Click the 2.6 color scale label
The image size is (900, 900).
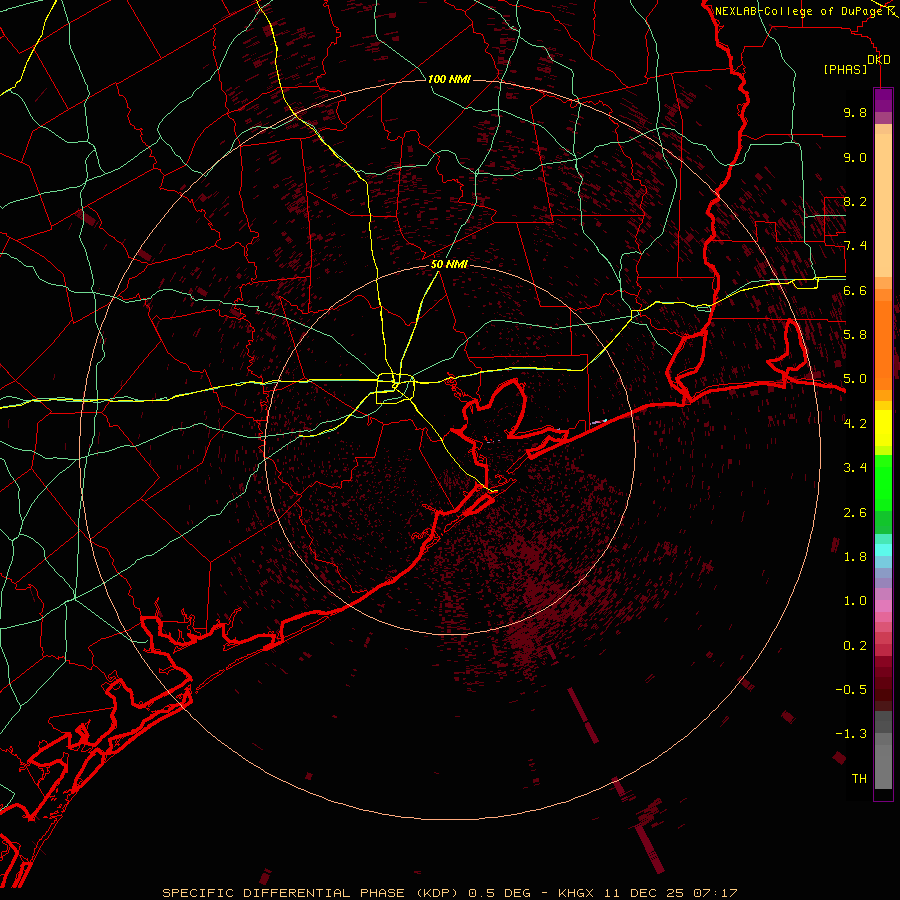tap(855, 513)
